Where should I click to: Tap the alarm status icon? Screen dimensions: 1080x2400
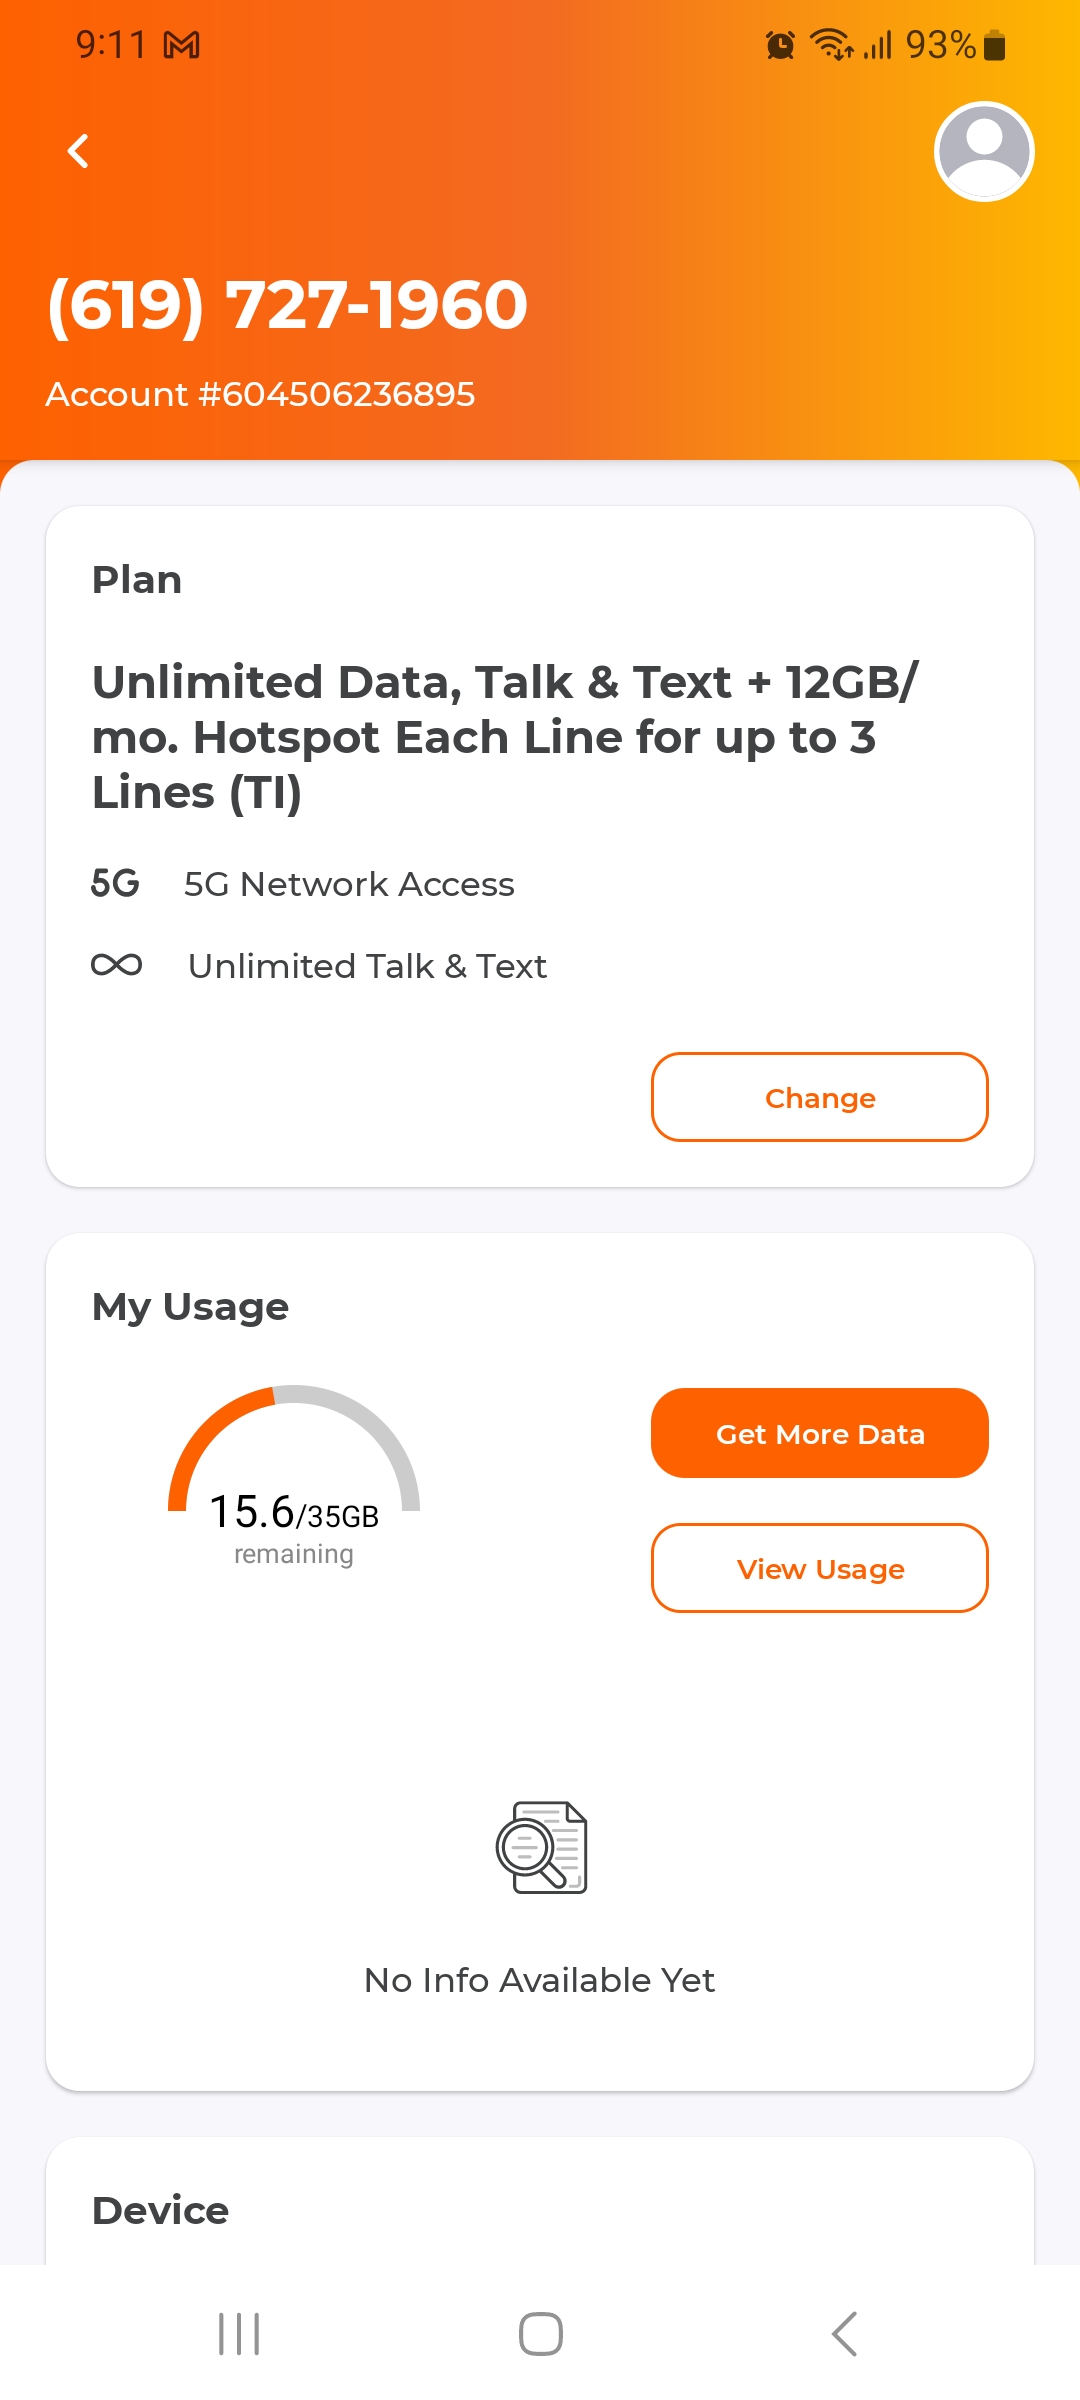coord(780,45)
